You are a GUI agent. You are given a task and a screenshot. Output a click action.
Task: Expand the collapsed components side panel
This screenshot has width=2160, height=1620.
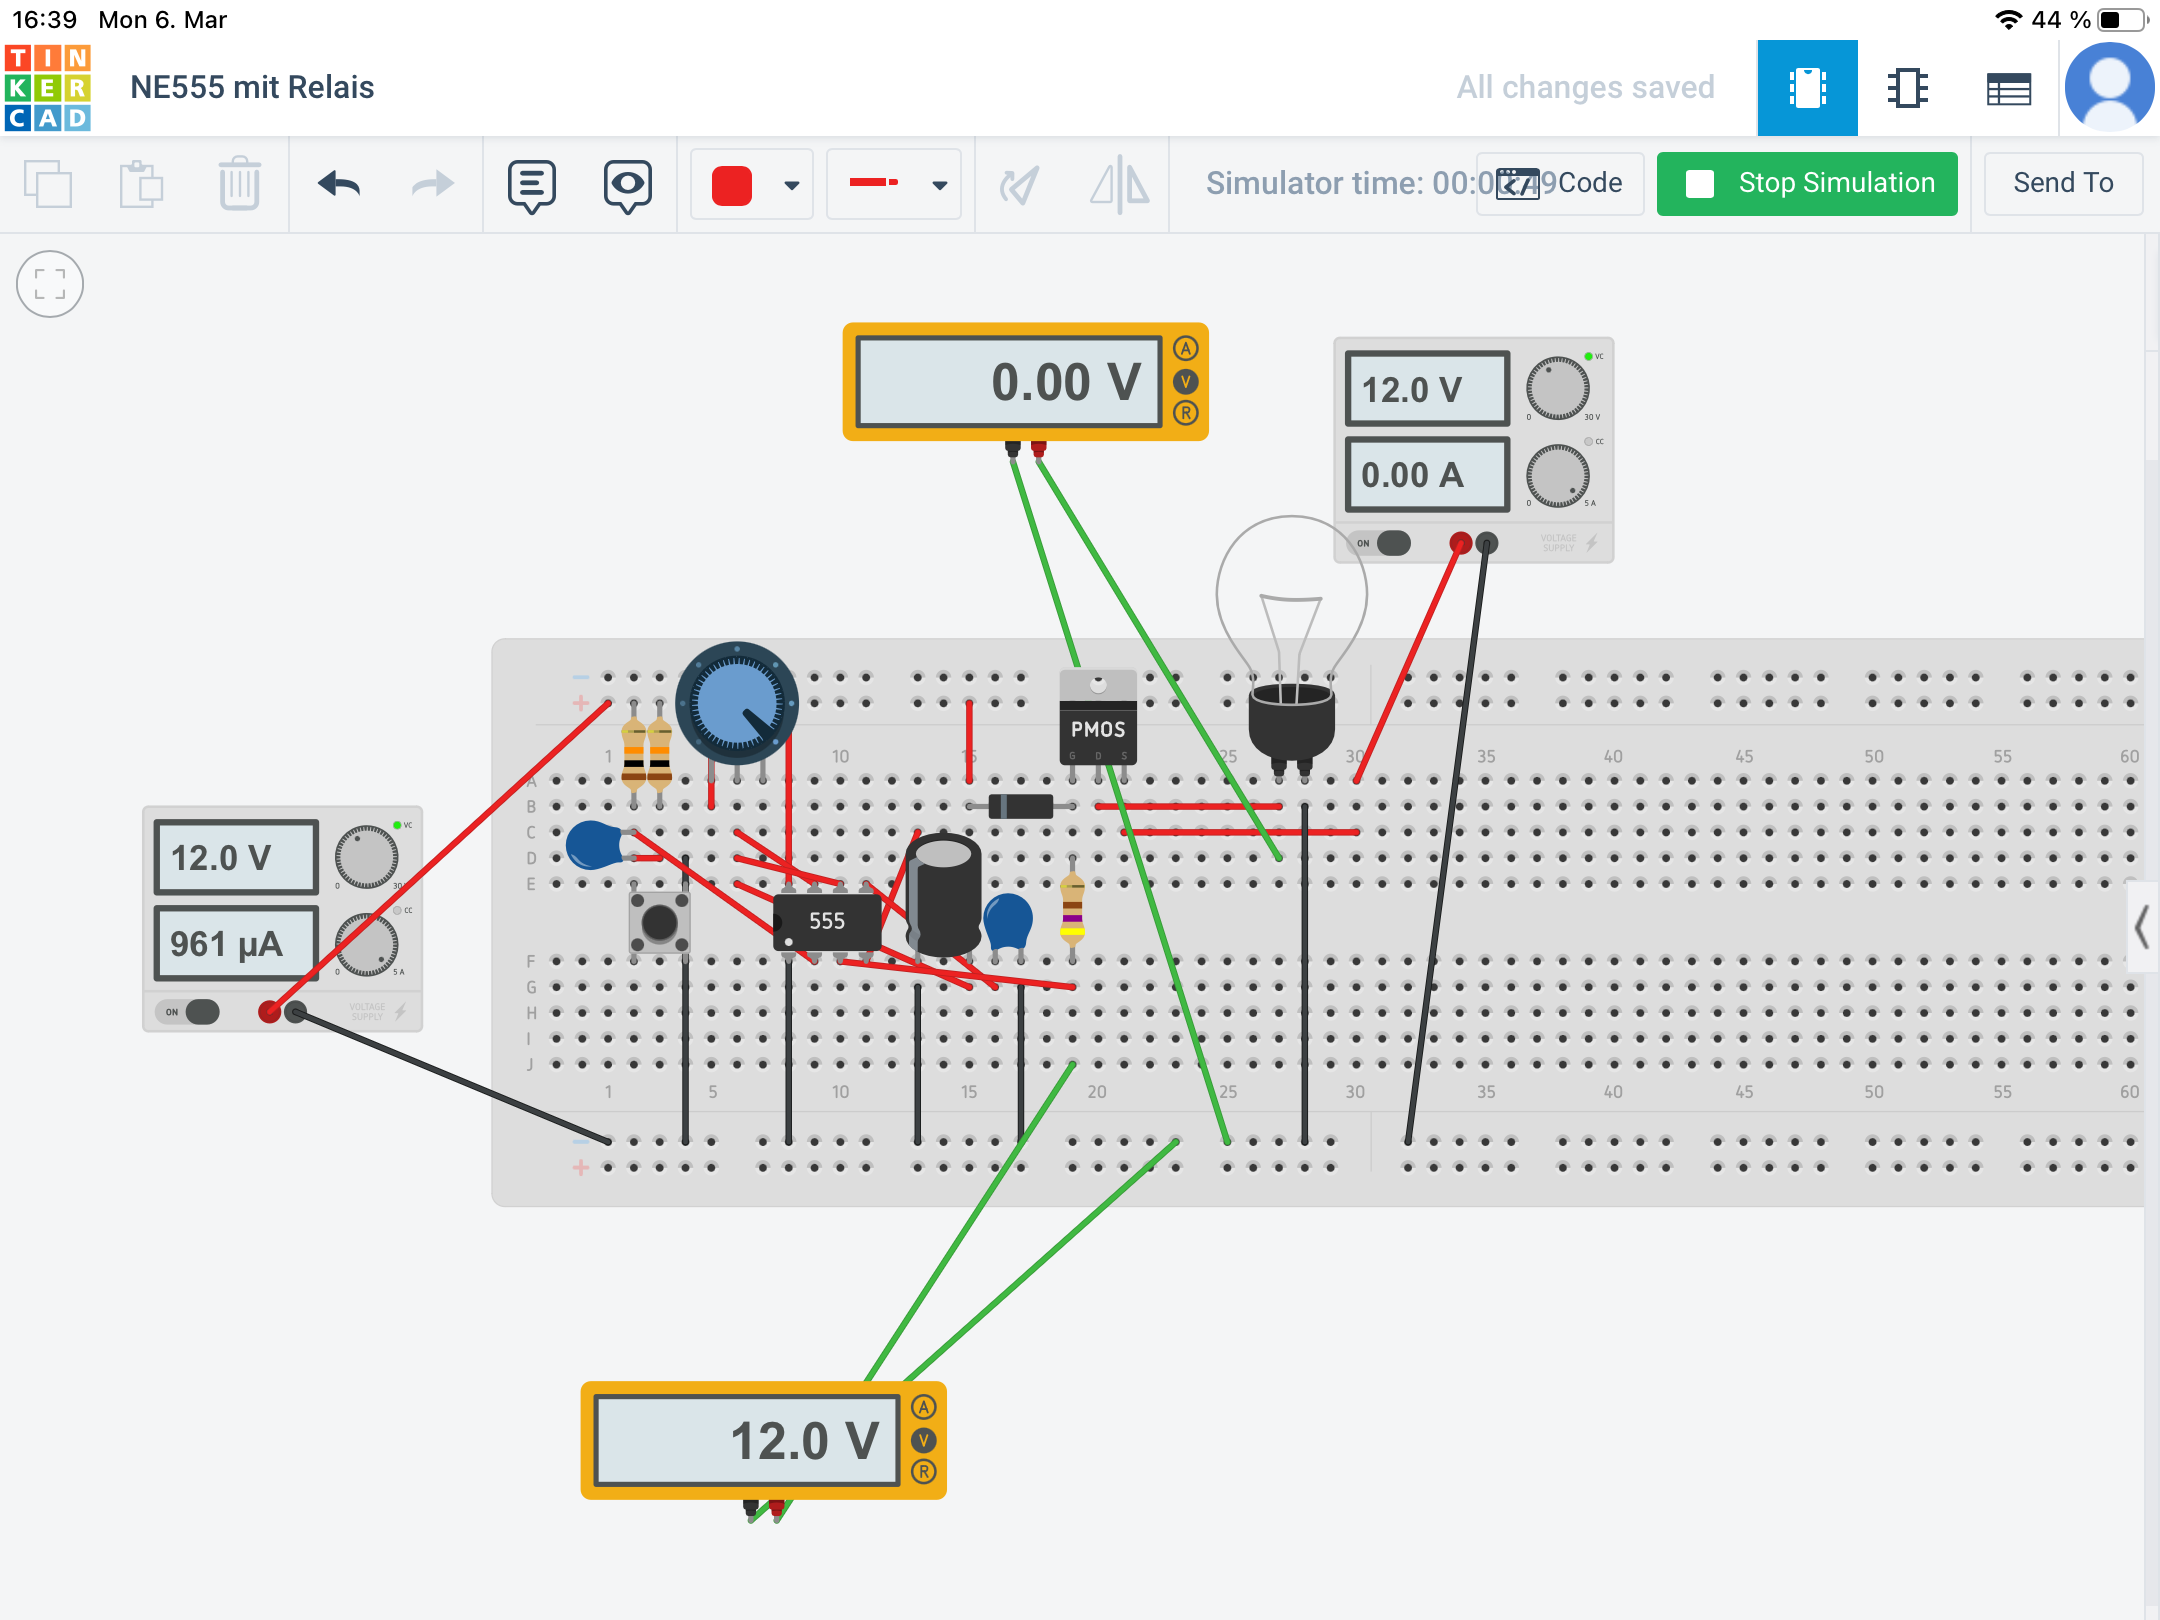(x=2142, y=927)
